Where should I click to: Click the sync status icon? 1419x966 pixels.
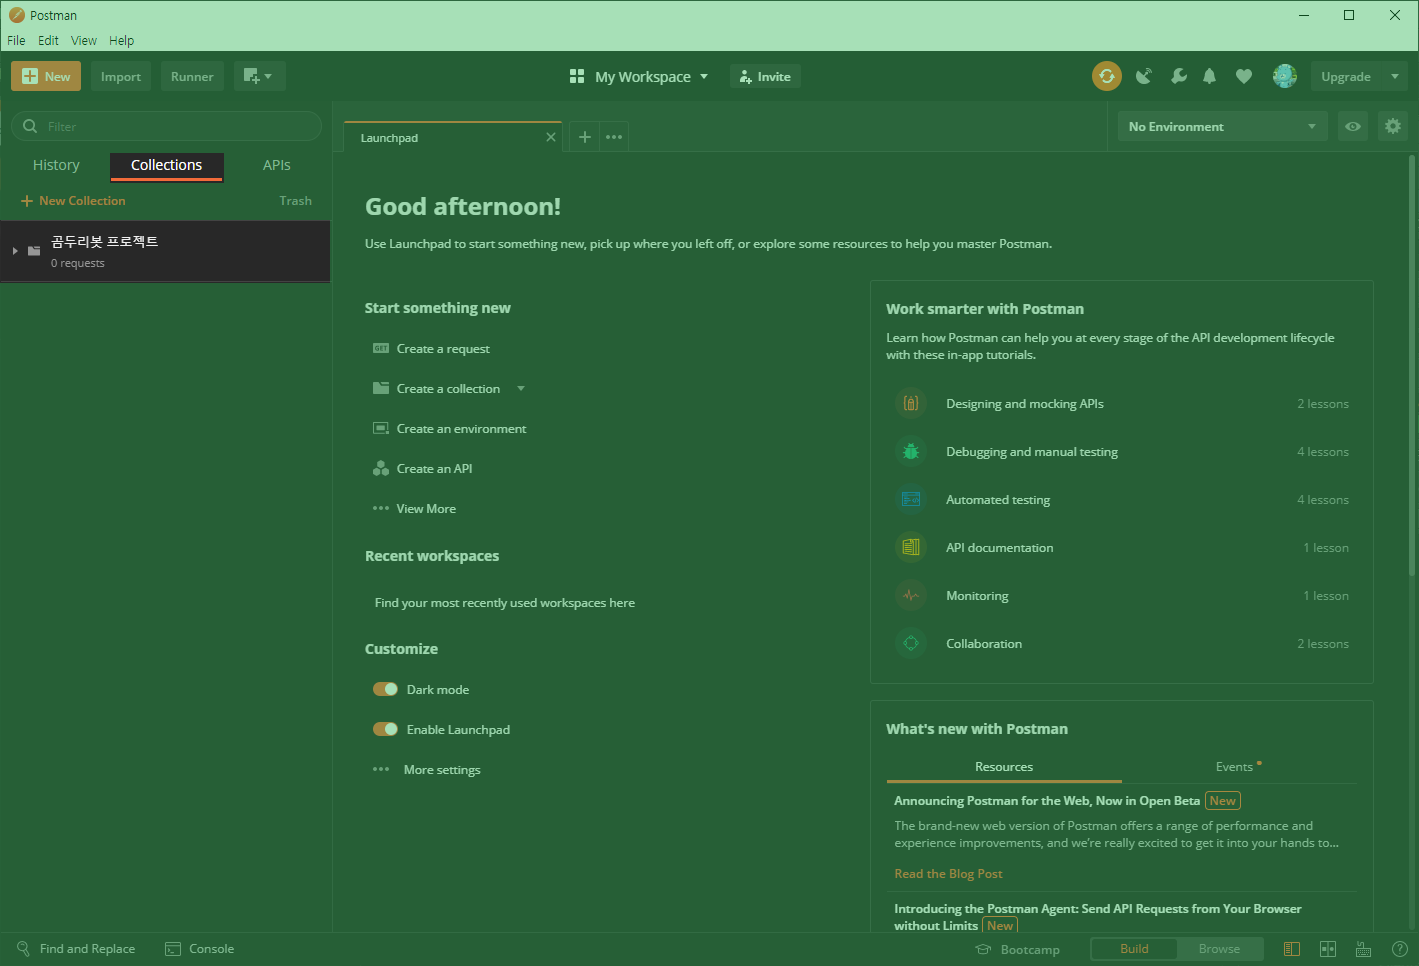[x=1107, y=76]
